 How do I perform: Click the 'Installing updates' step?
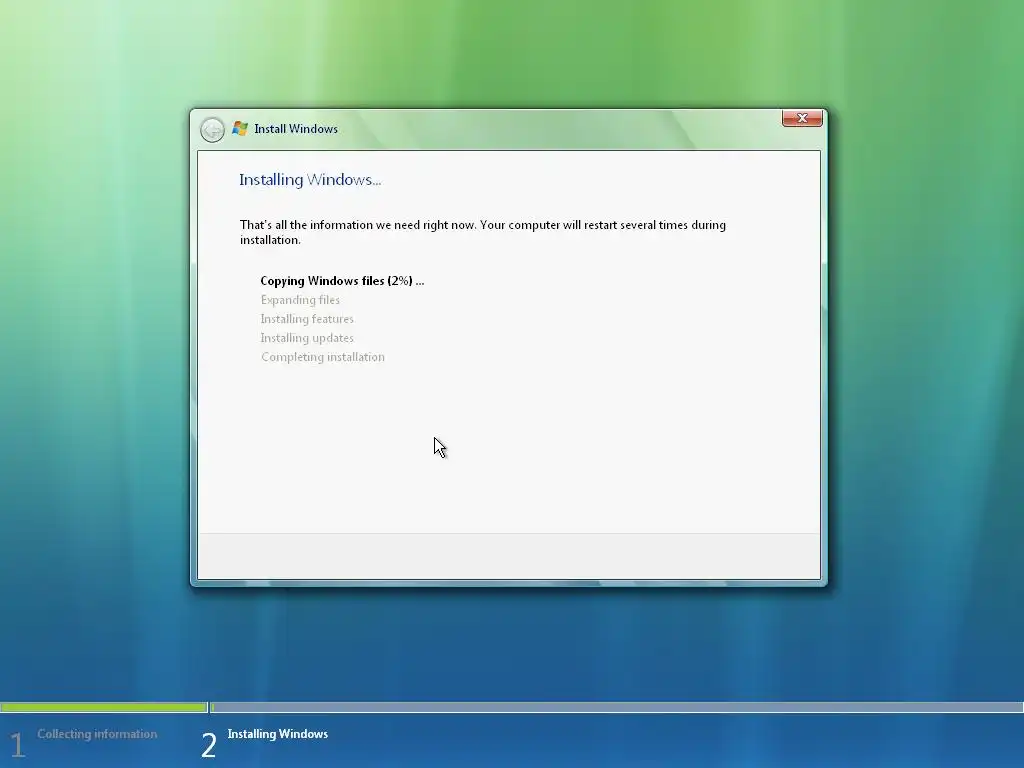pos(307,338)
